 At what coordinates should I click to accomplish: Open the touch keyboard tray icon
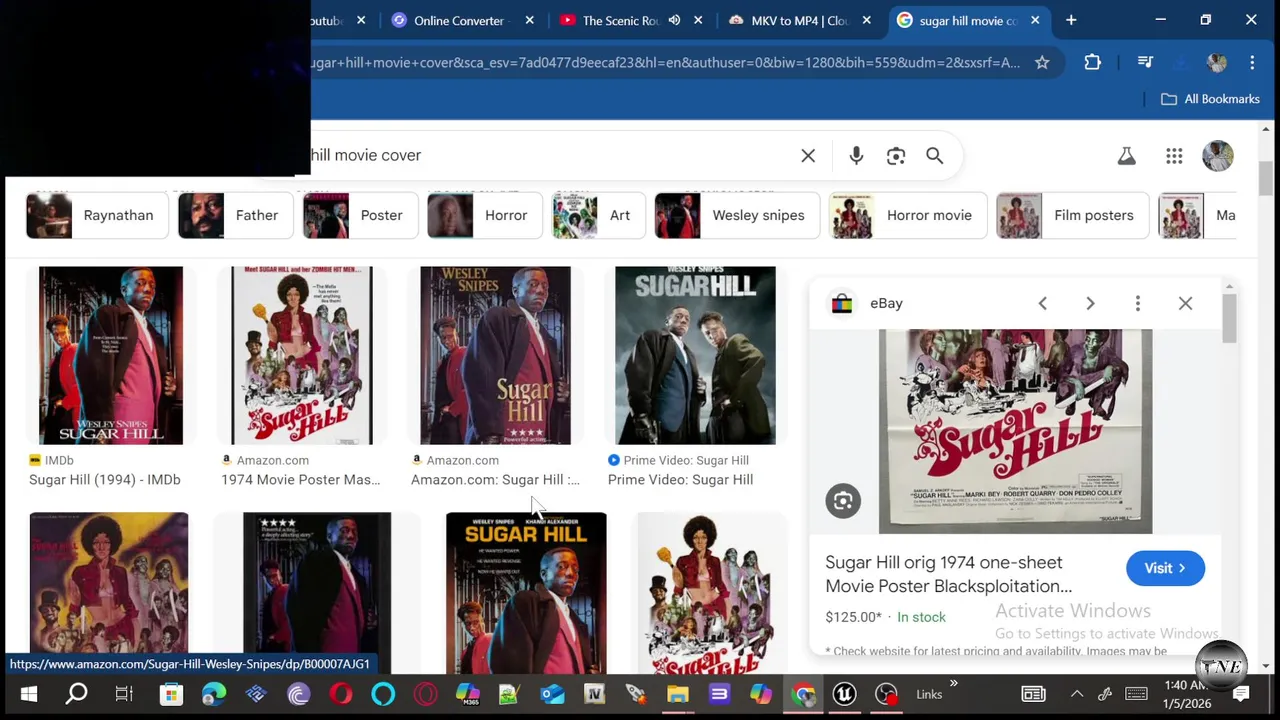[1136, 694]
